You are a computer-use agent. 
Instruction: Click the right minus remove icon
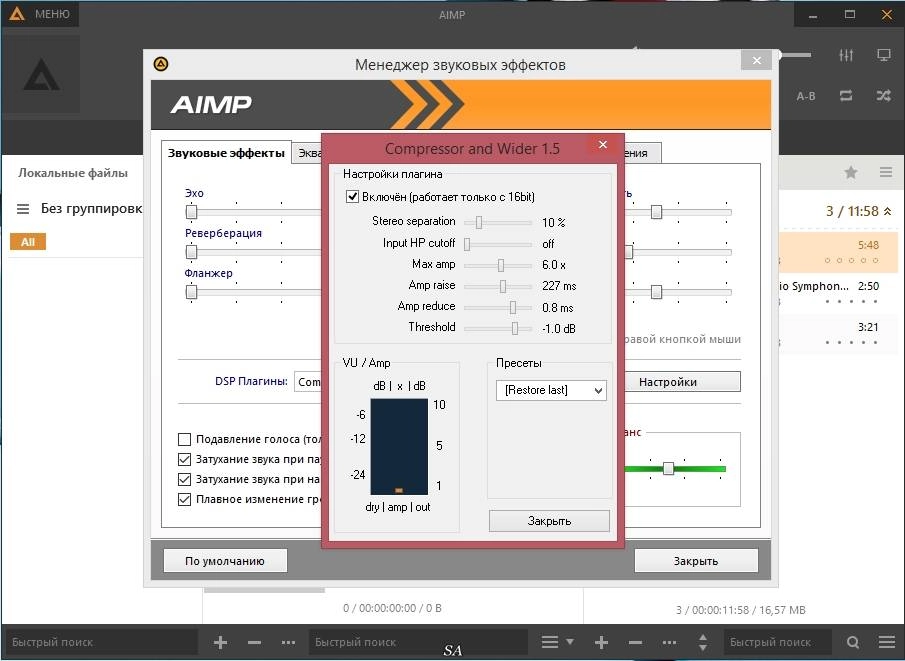tap(635, 642)
